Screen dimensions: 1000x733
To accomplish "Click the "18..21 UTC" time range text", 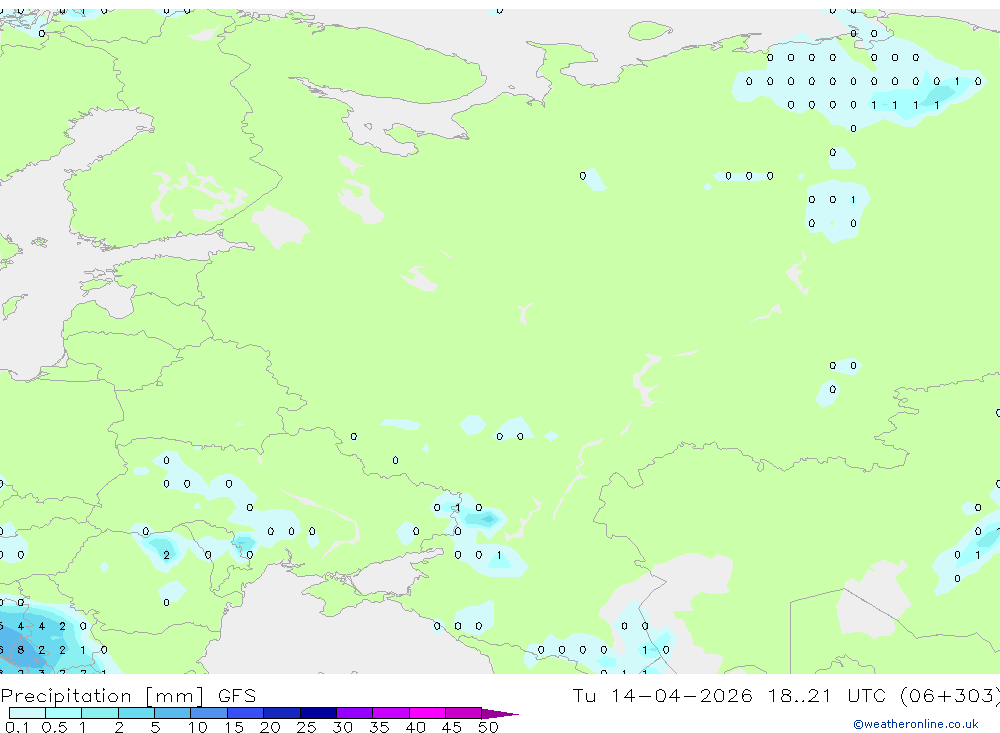I will click(826, 695).
